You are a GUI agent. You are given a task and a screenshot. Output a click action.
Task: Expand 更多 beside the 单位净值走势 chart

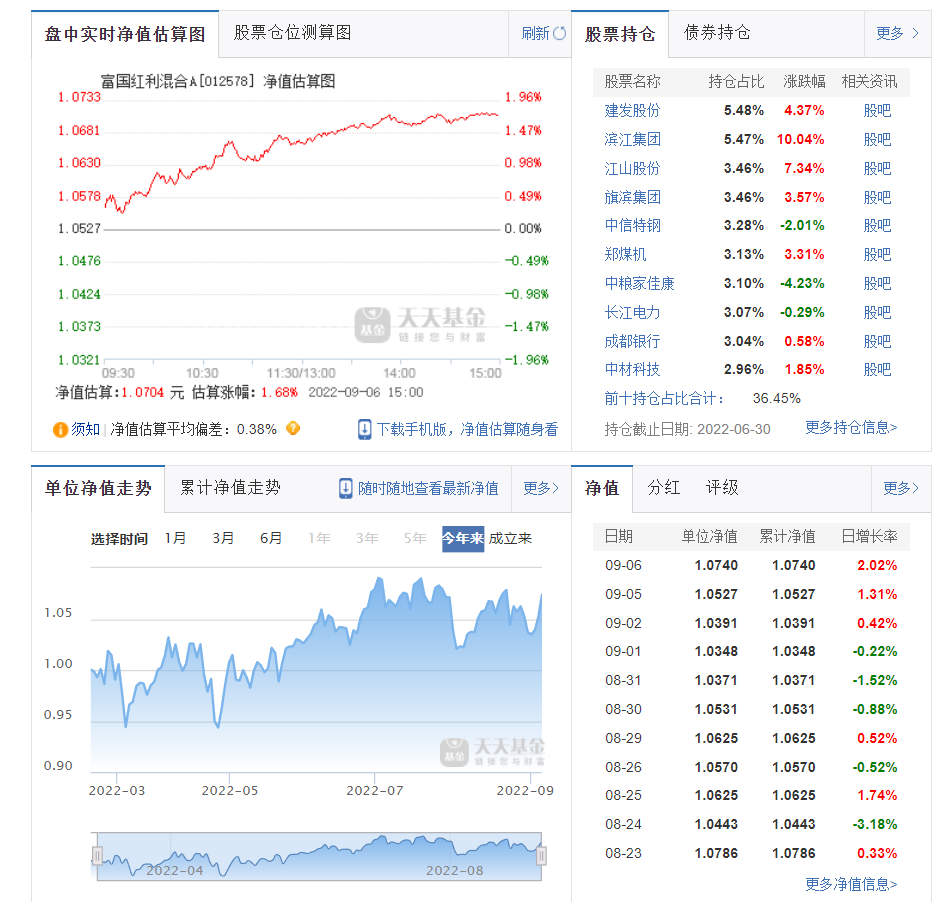click(541, 488)
